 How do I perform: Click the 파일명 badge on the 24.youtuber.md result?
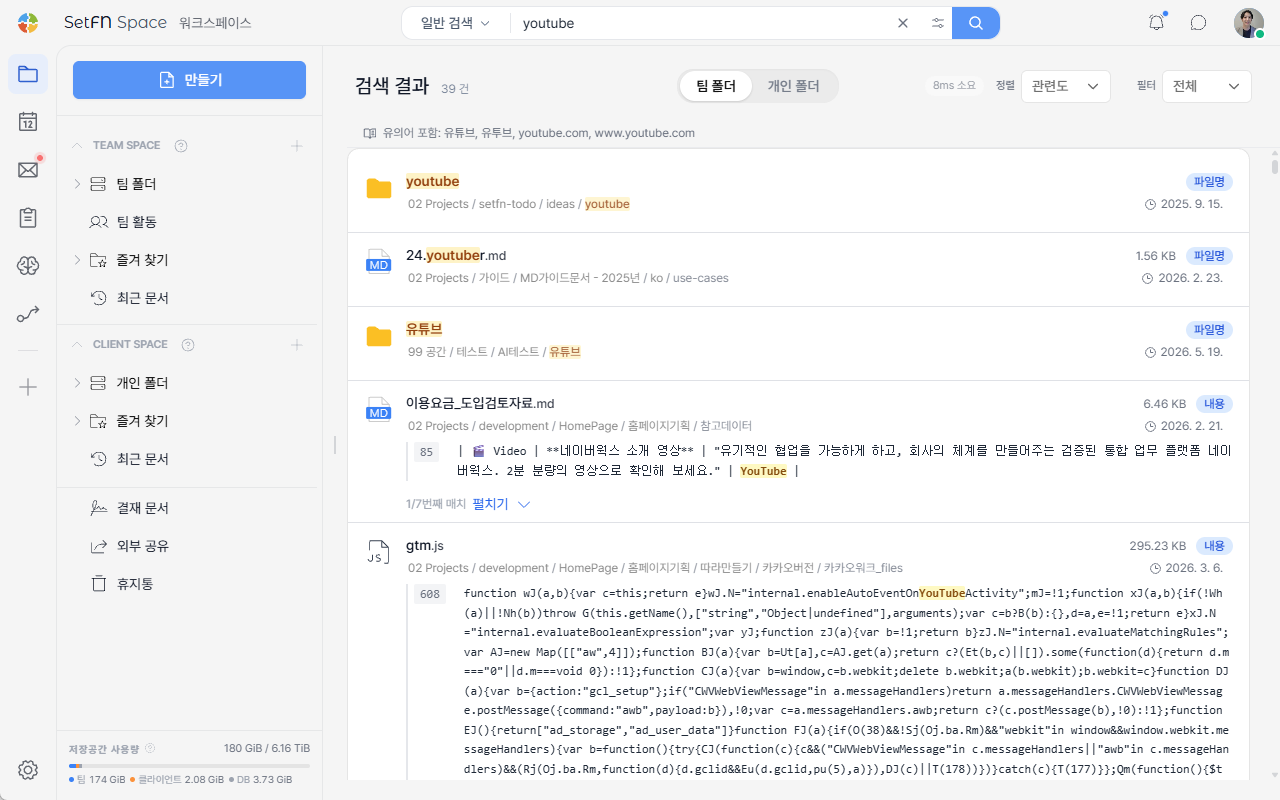1210,256
